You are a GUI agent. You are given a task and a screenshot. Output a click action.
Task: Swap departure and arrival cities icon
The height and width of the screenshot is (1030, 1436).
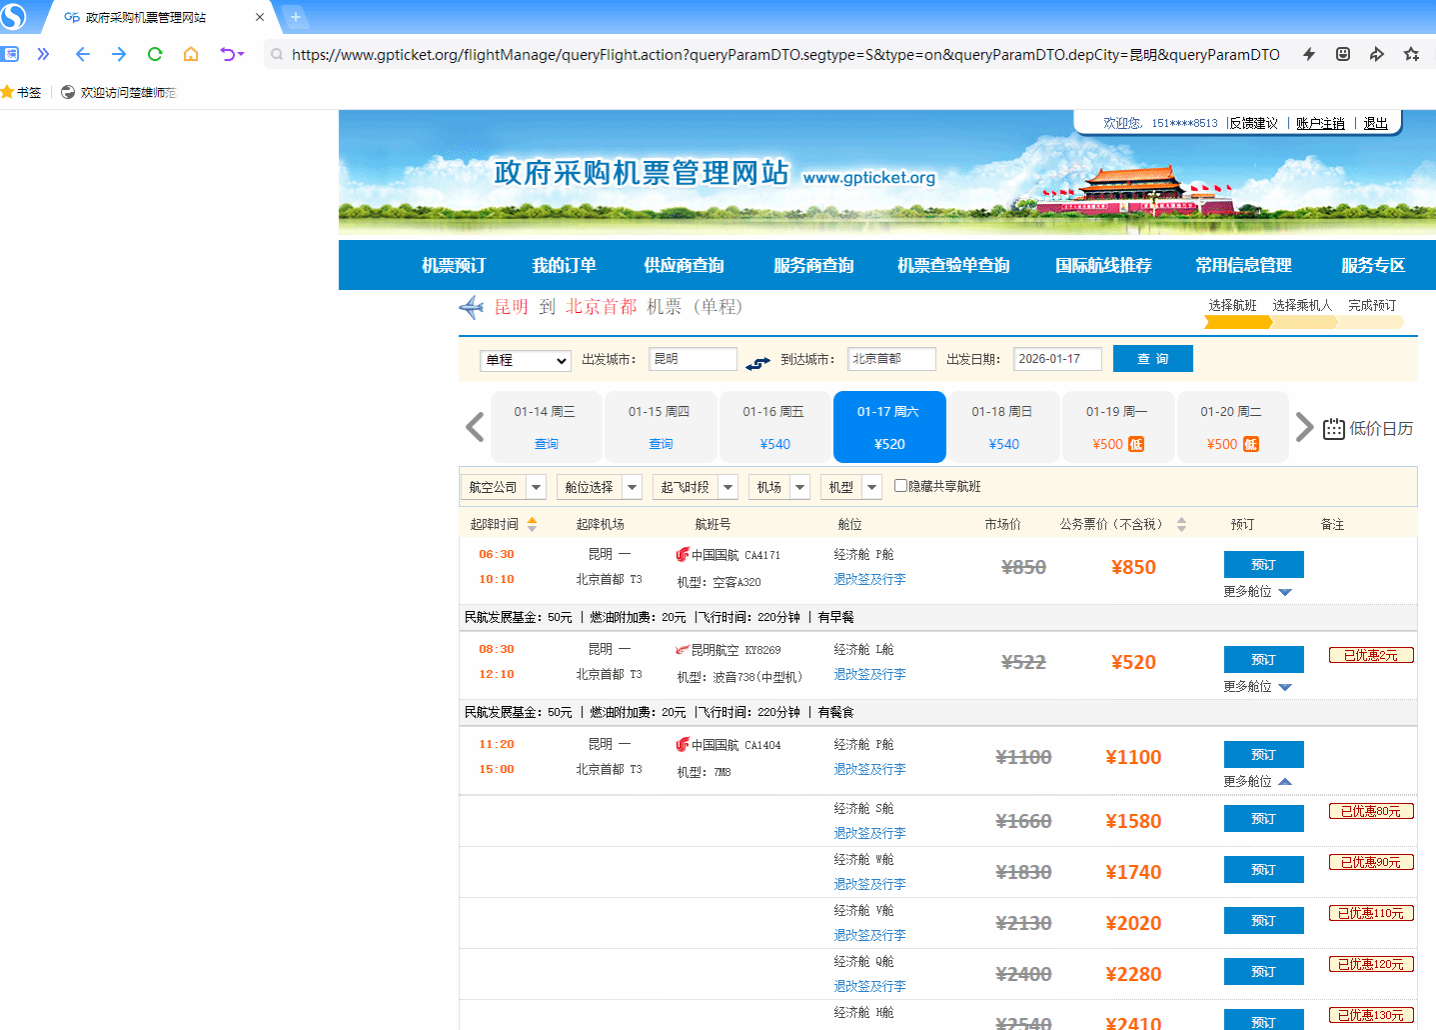758,362
